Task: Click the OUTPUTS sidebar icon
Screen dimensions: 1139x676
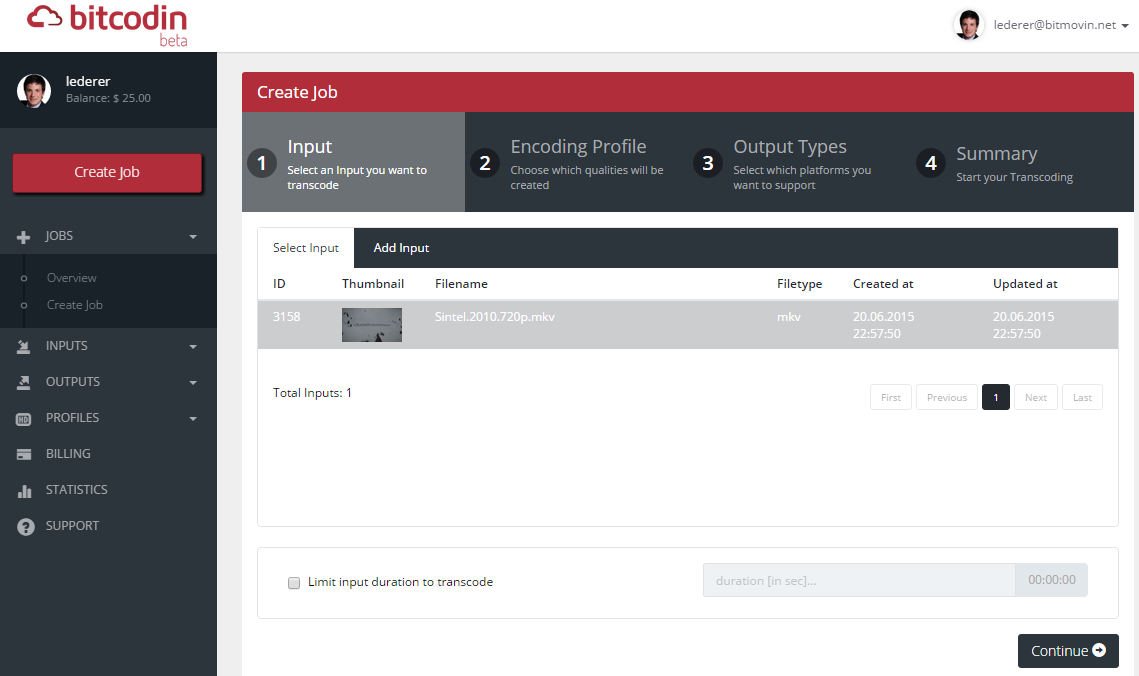Action: (x=23, y=383)
